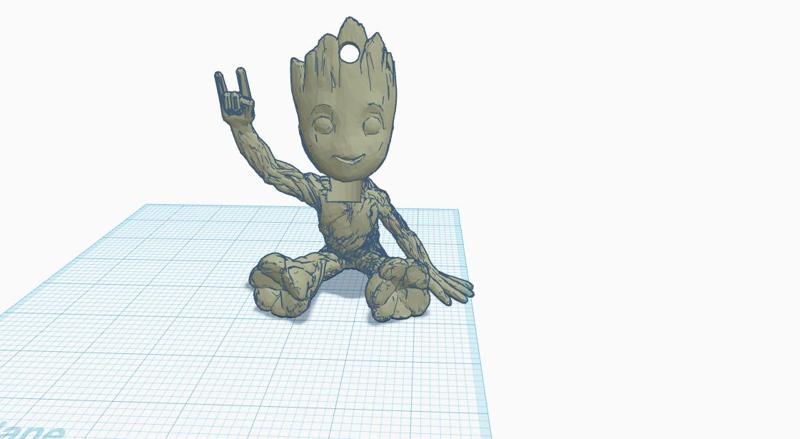Click Groot's raised rock-sign hand
The image size is (800, 439).
(234, 95)
